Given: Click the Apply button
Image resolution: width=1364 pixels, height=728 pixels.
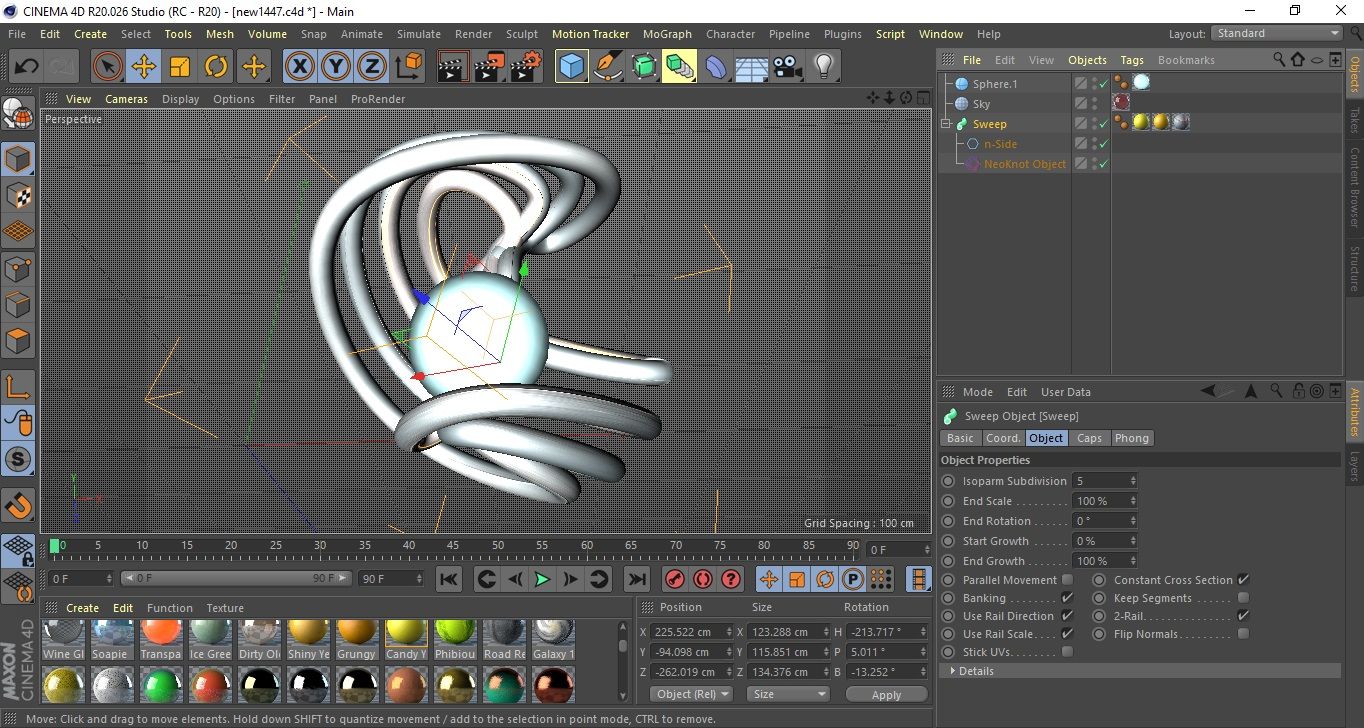Looking at the screenshot, I should (x=886, y=694).
